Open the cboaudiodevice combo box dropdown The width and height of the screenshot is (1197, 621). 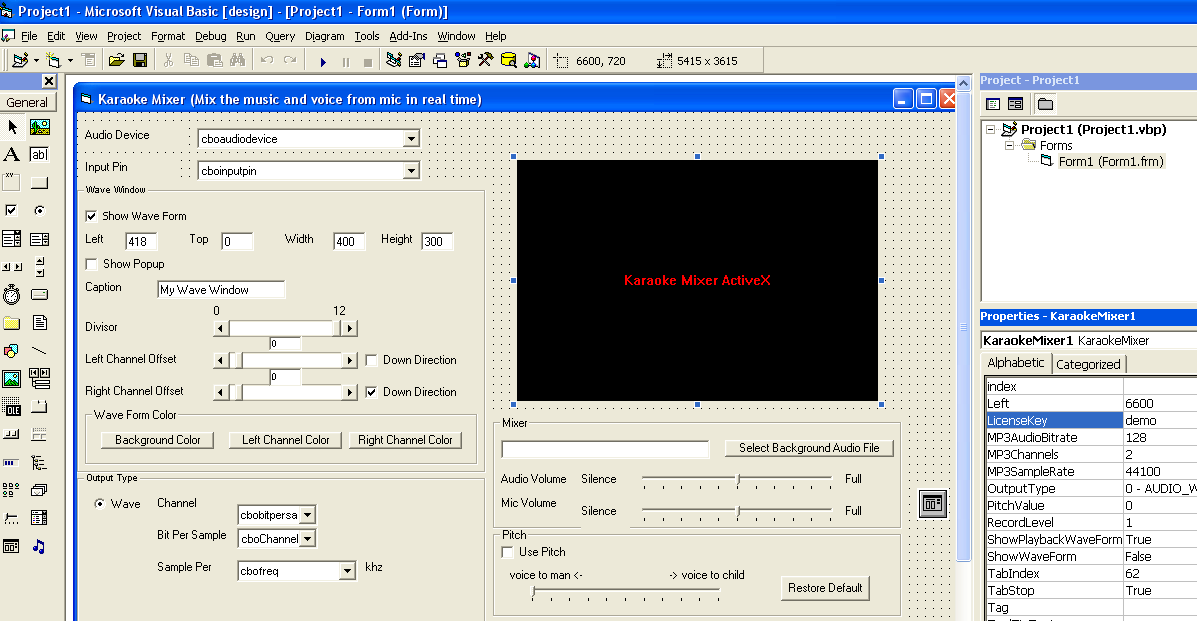pos(410,139)
